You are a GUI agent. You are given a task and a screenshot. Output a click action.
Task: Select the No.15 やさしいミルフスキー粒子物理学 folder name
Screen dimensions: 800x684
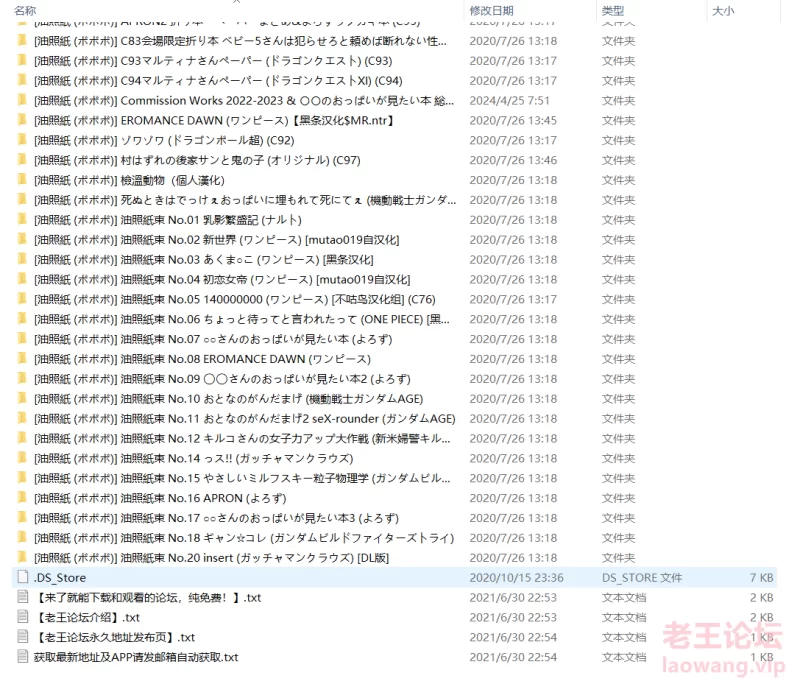click(242, 478)
